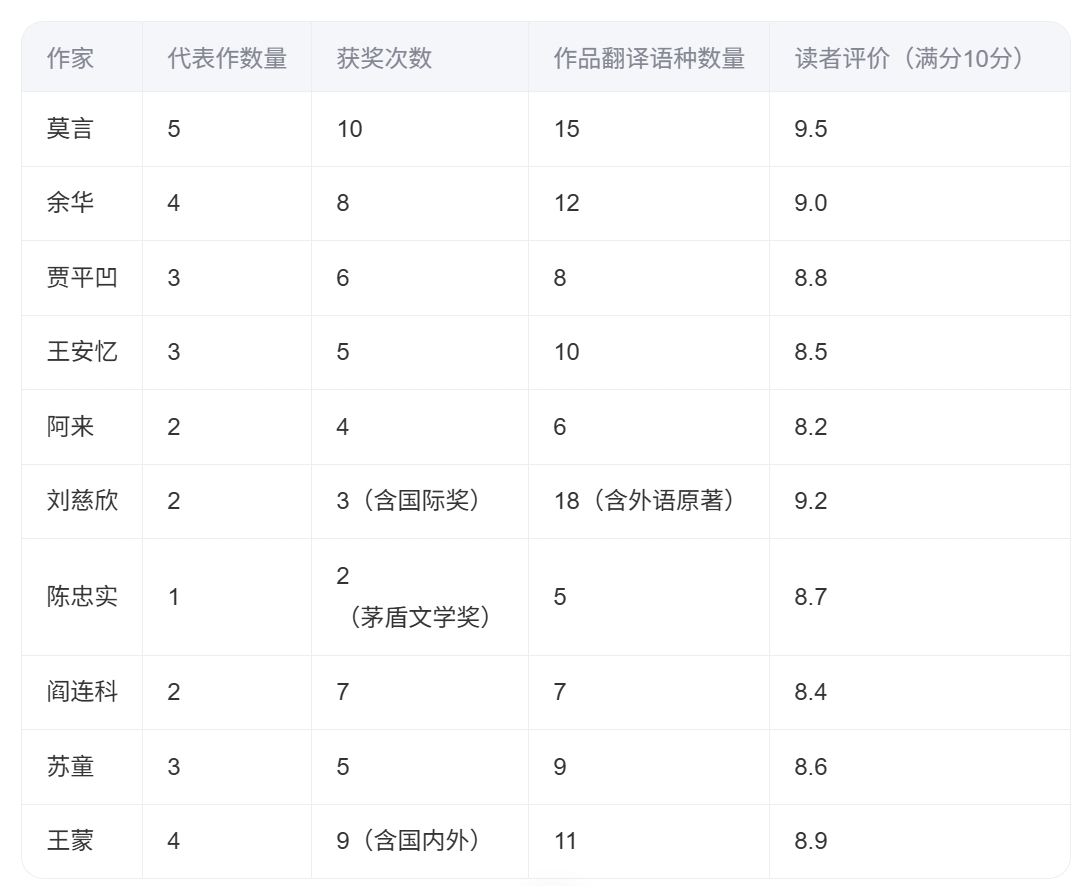Select the 王蒙 name cell
The image size is (1087, 886).
[x=70, y=841]
